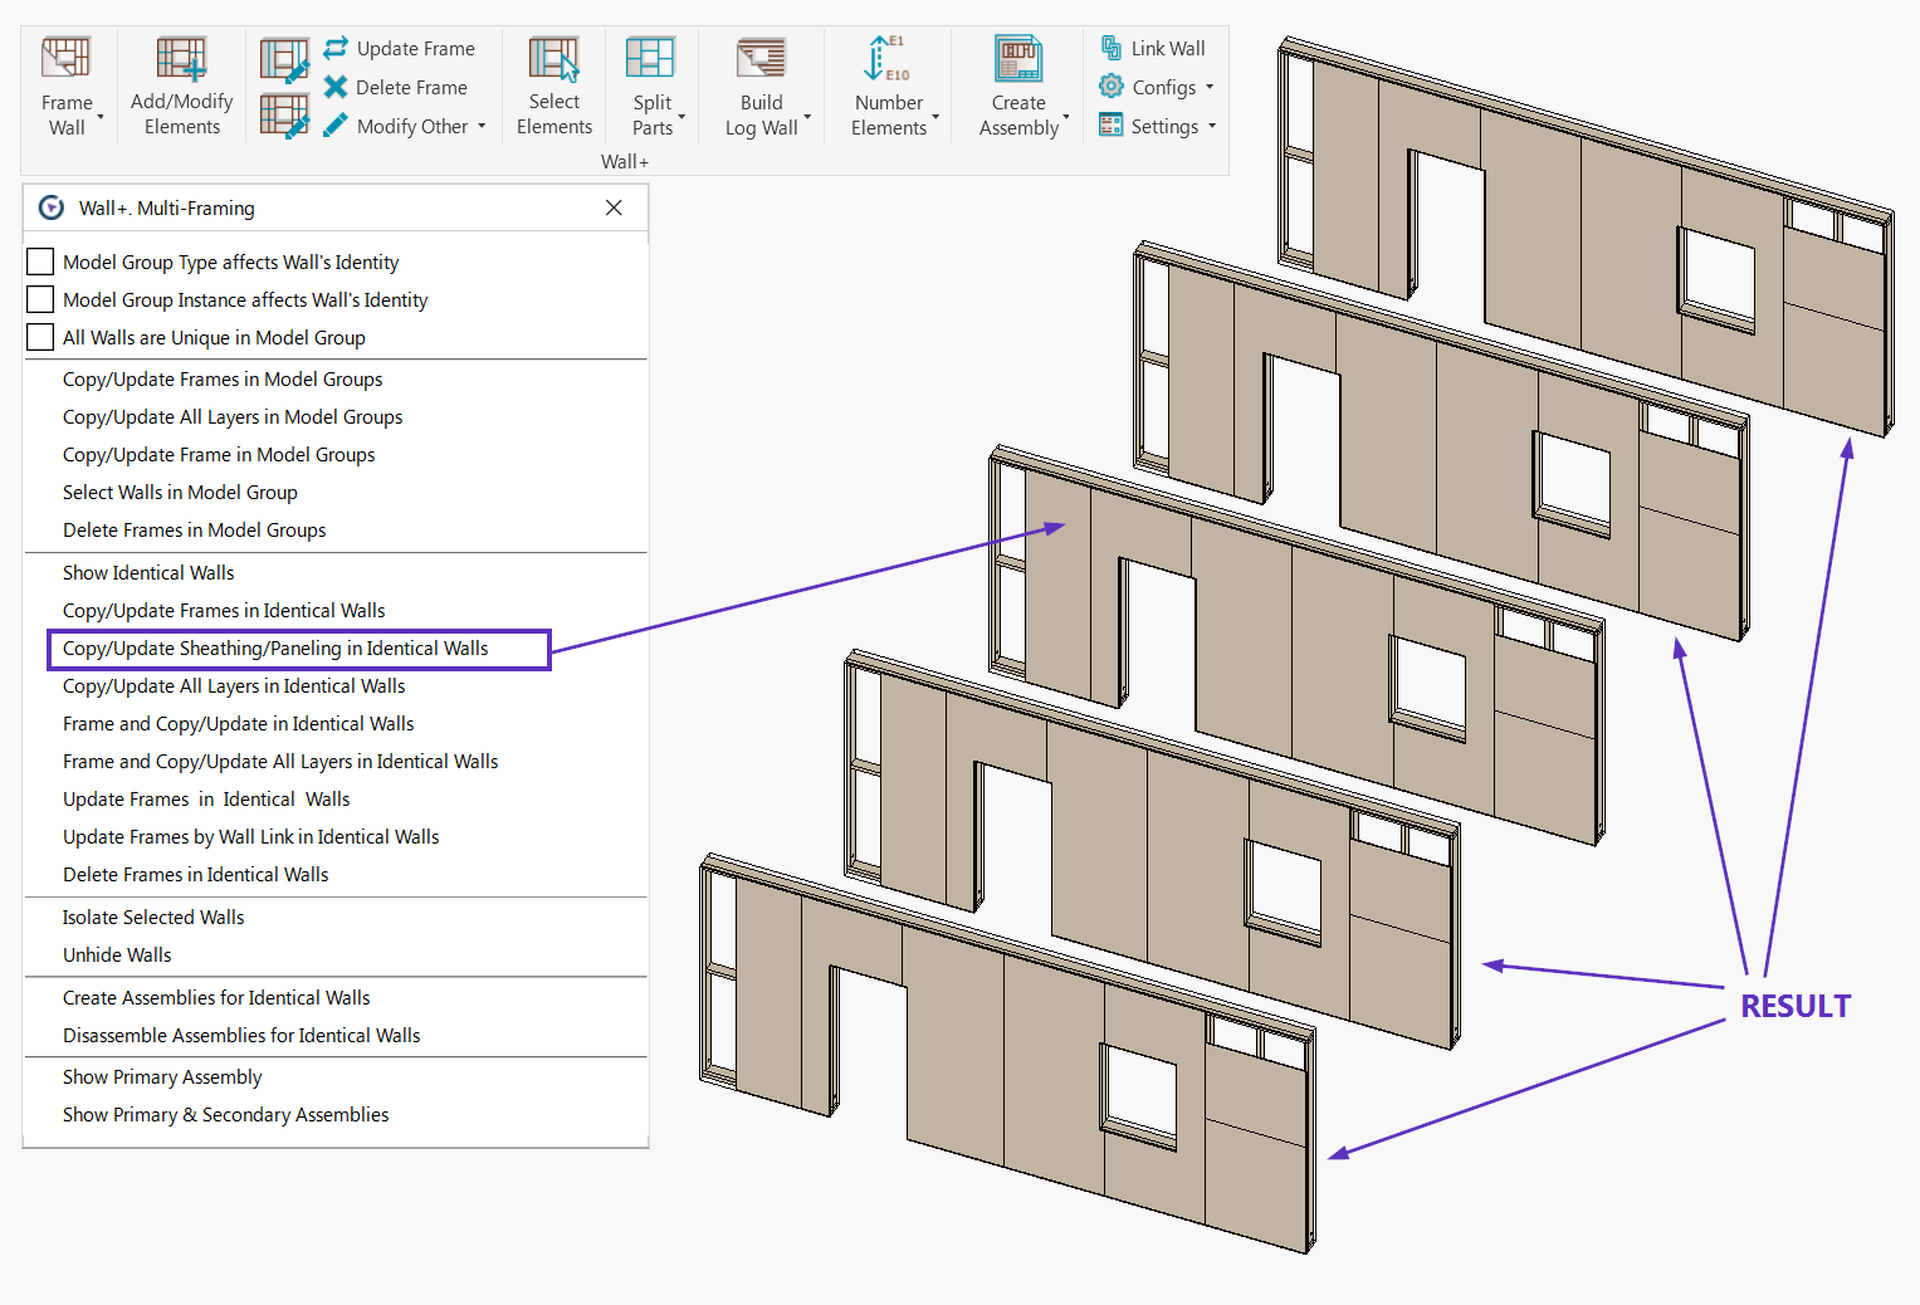Open the Add/Modify Elements tool

[180, 85]
